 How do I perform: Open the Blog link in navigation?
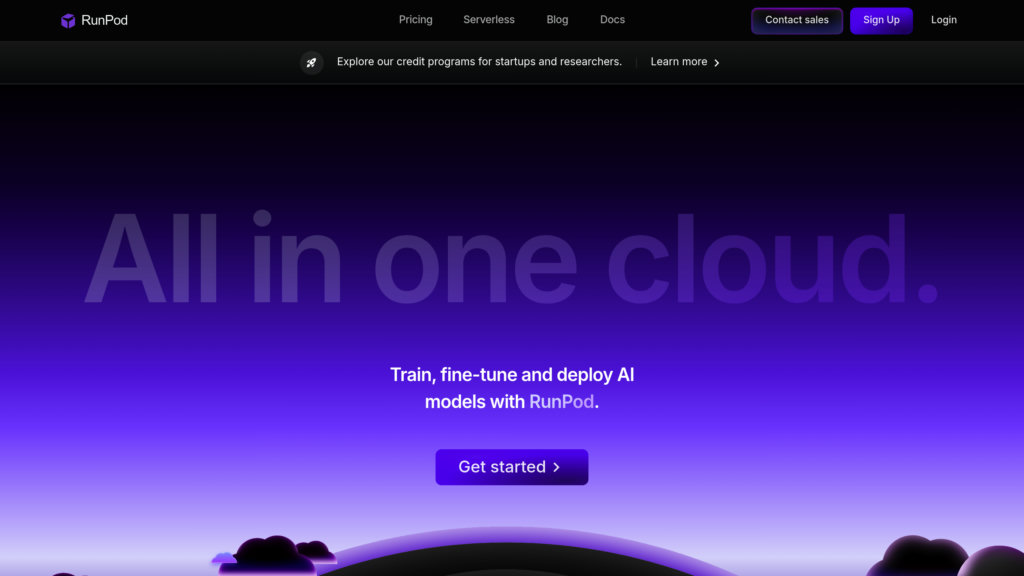(x=557, y=20)
